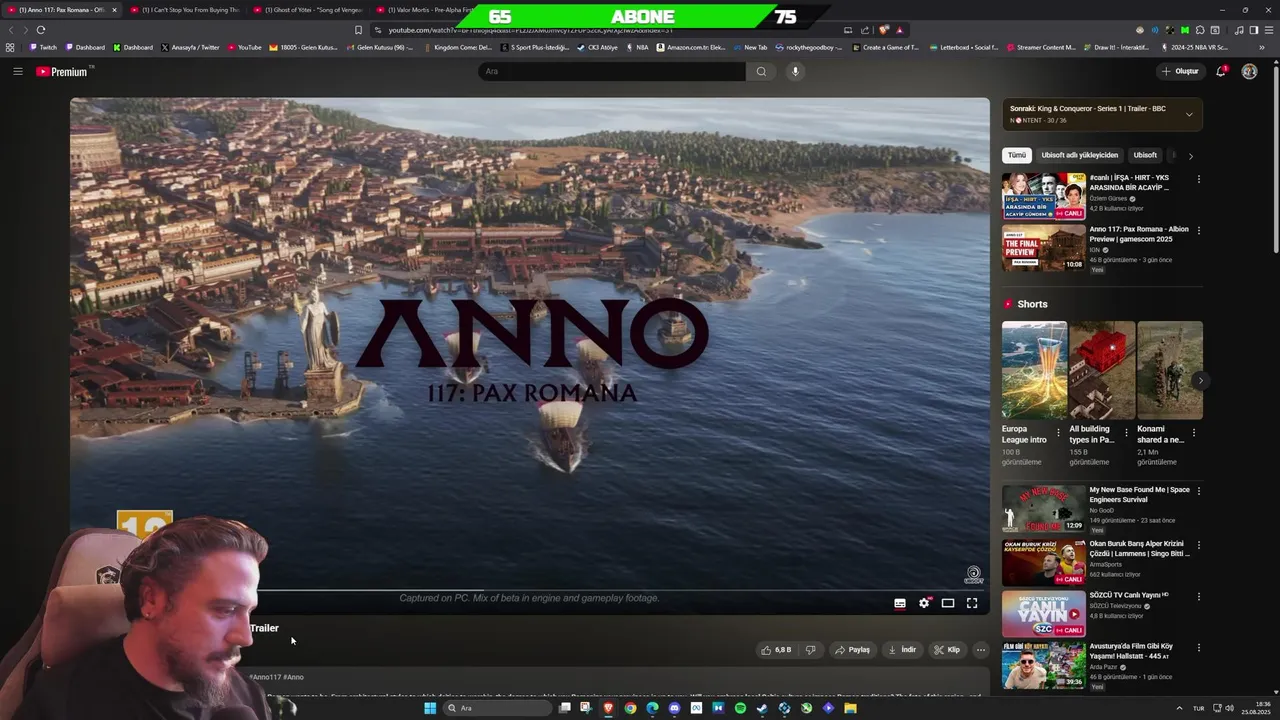The width and height of the screenshot is (1280, 720).
Task: Open YouTube notifications bell
Action: pyautogui.click(x=1221, y=71)
